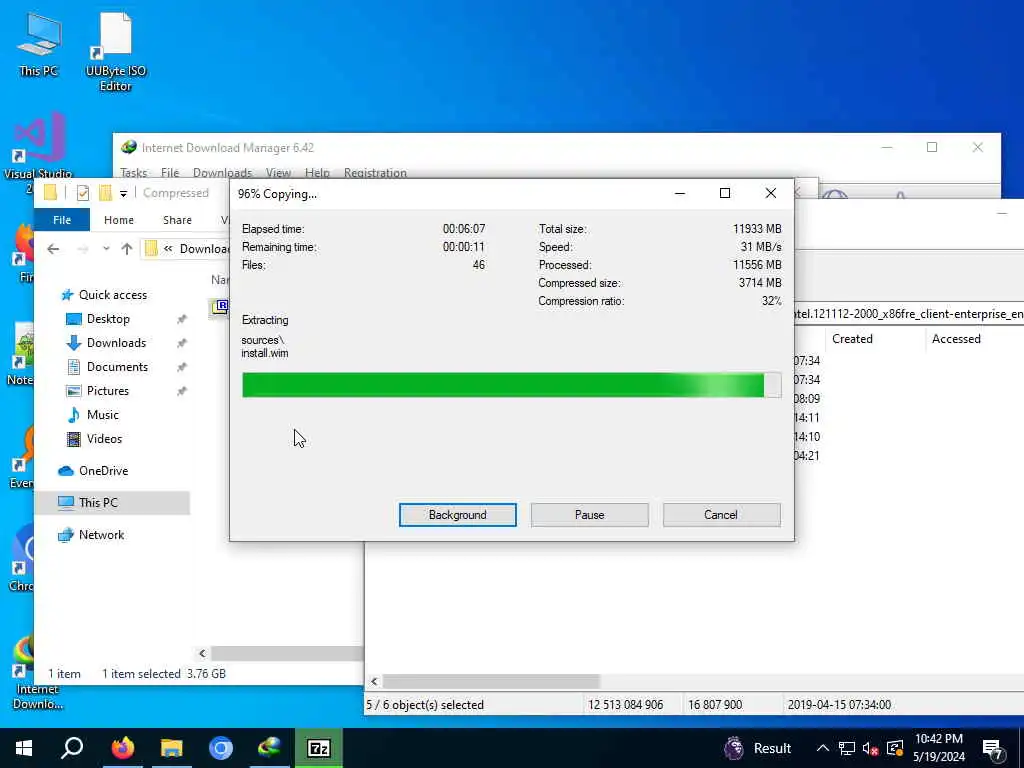This screenshot has width=1024, height=768.
Task: Open the Help menu in Internet Download Manager
Action: tap(317, 172)
